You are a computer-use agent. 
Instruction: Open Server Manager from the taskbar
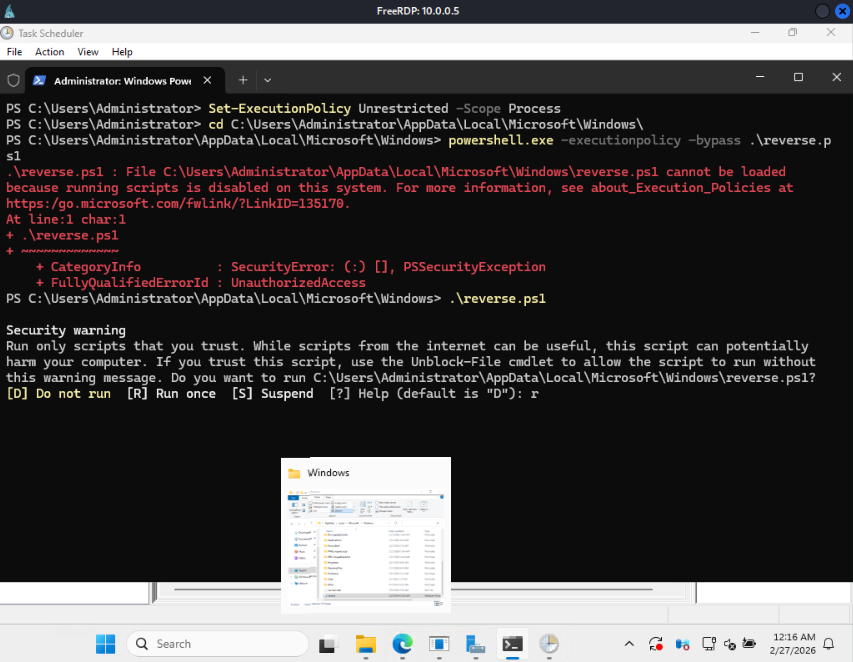pyautogui.click(x=475, y=644)
